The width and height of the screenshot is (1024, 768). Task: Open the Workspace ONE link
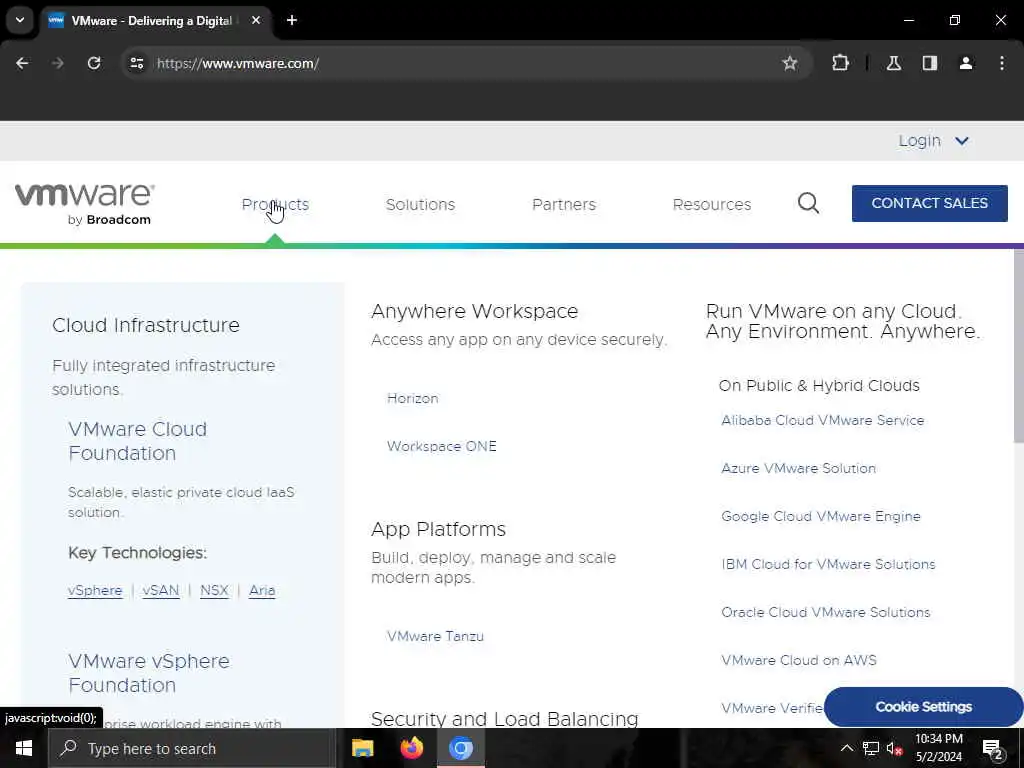[x=441, y=446]
